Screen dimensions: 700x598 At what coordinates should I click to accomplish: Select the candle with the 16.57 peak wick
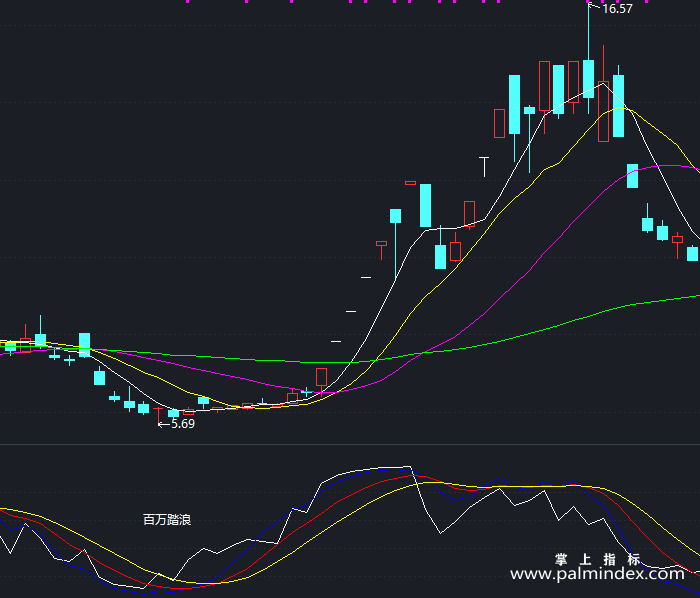pos(588,58)
